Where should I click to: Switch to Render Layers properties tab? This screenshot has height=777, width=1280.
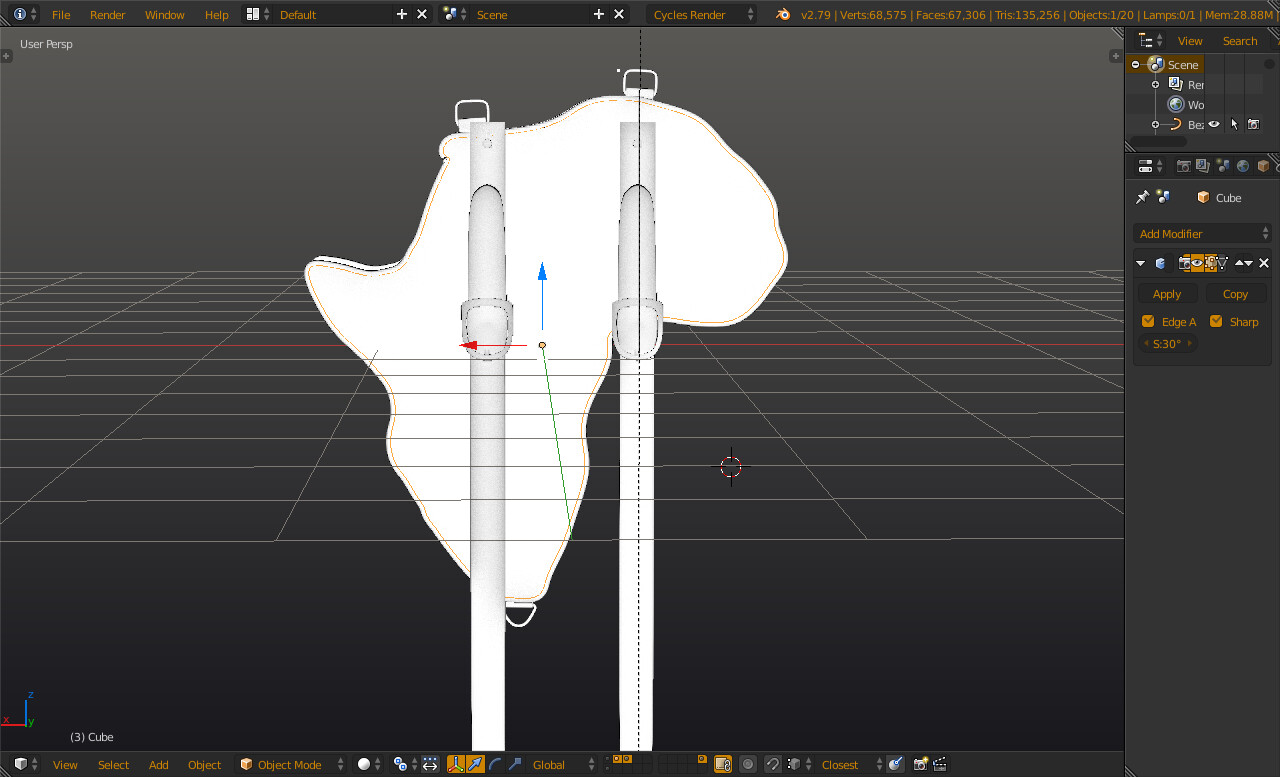pos(1203,166)
